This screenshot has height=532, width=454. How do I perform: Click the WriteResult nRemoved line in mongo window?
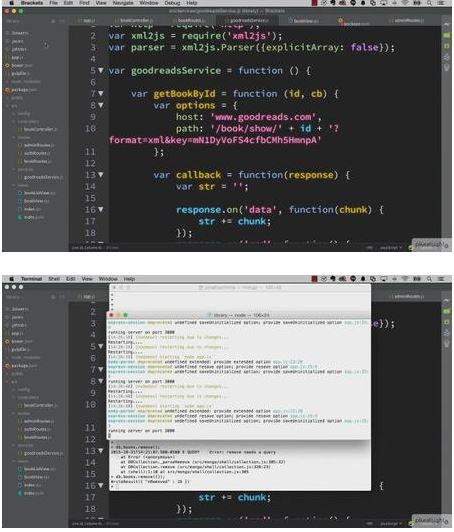pyautogui.click(x=150, y=481)
